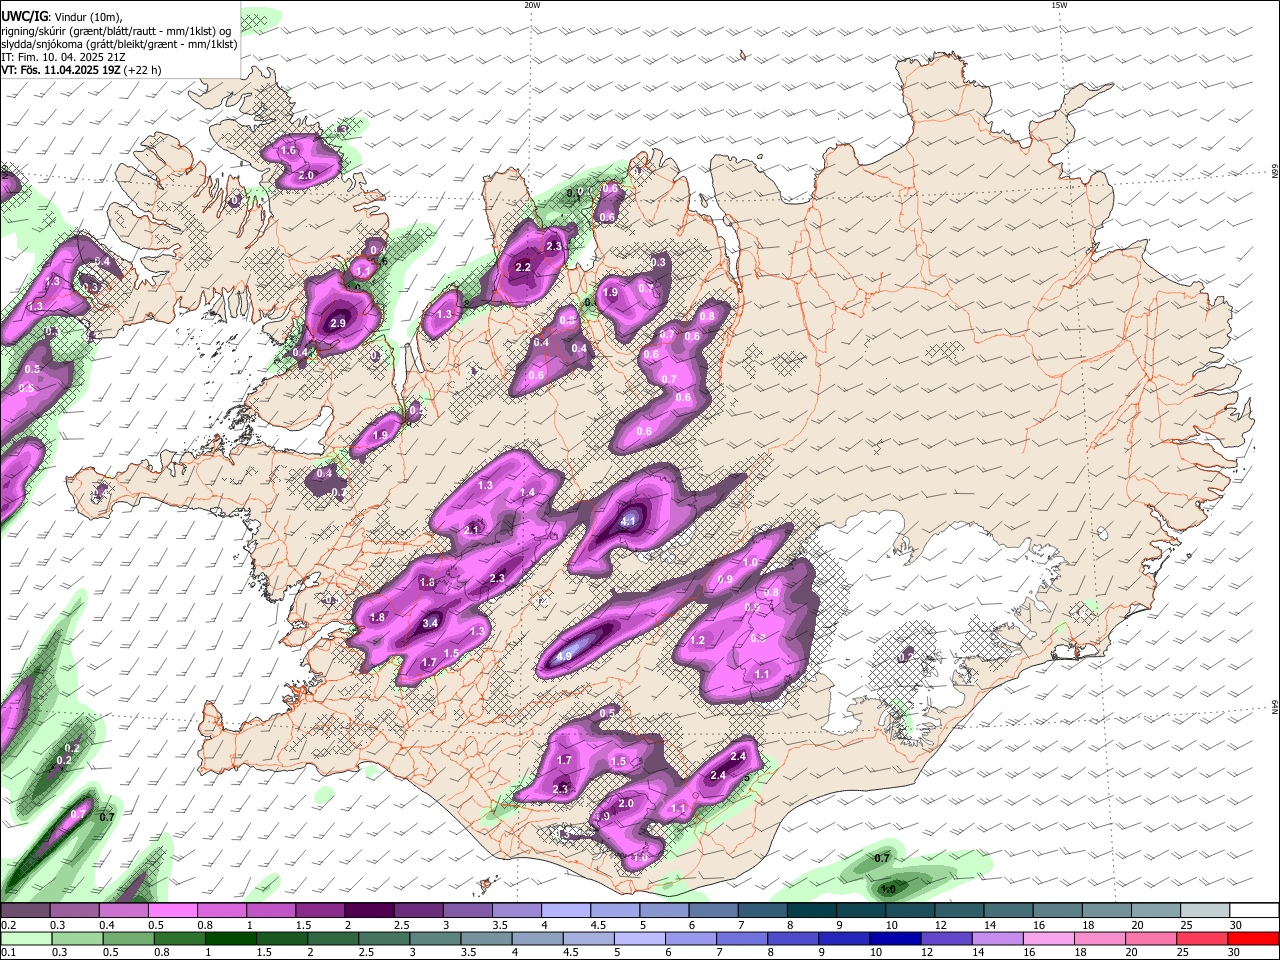Click the '66N' latitude label on right edge
The height and width of the screenshot is (960, 1280).
tap(1275, 172)
